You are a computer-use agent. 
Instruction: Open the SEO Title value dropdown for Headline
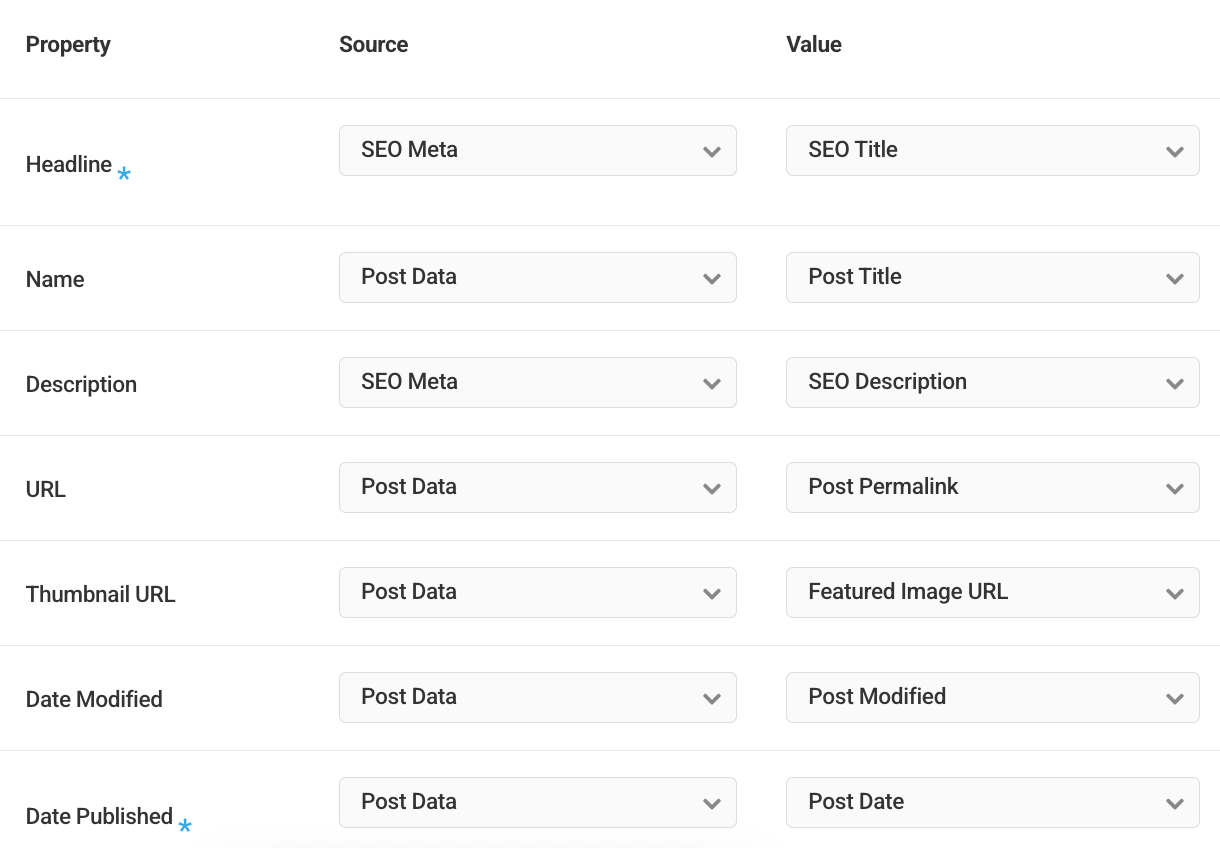click(992, 150)
